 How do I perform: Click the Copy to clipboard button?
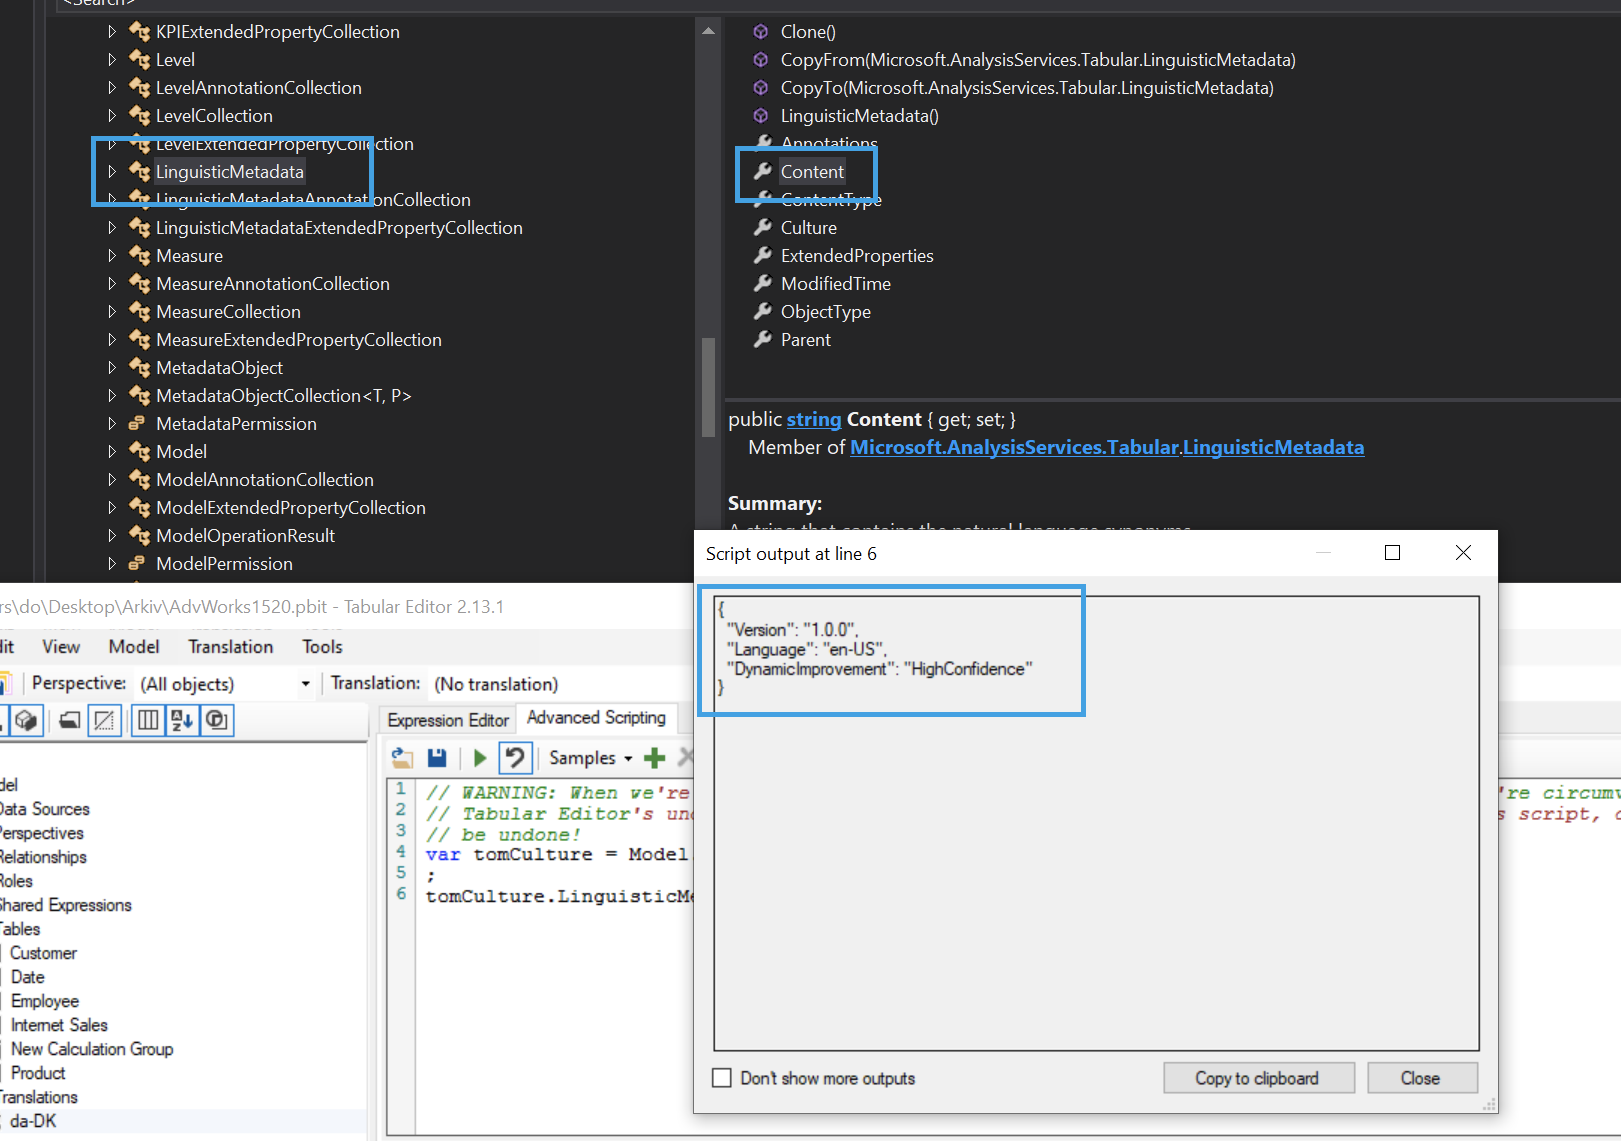pos(1257,1077)
